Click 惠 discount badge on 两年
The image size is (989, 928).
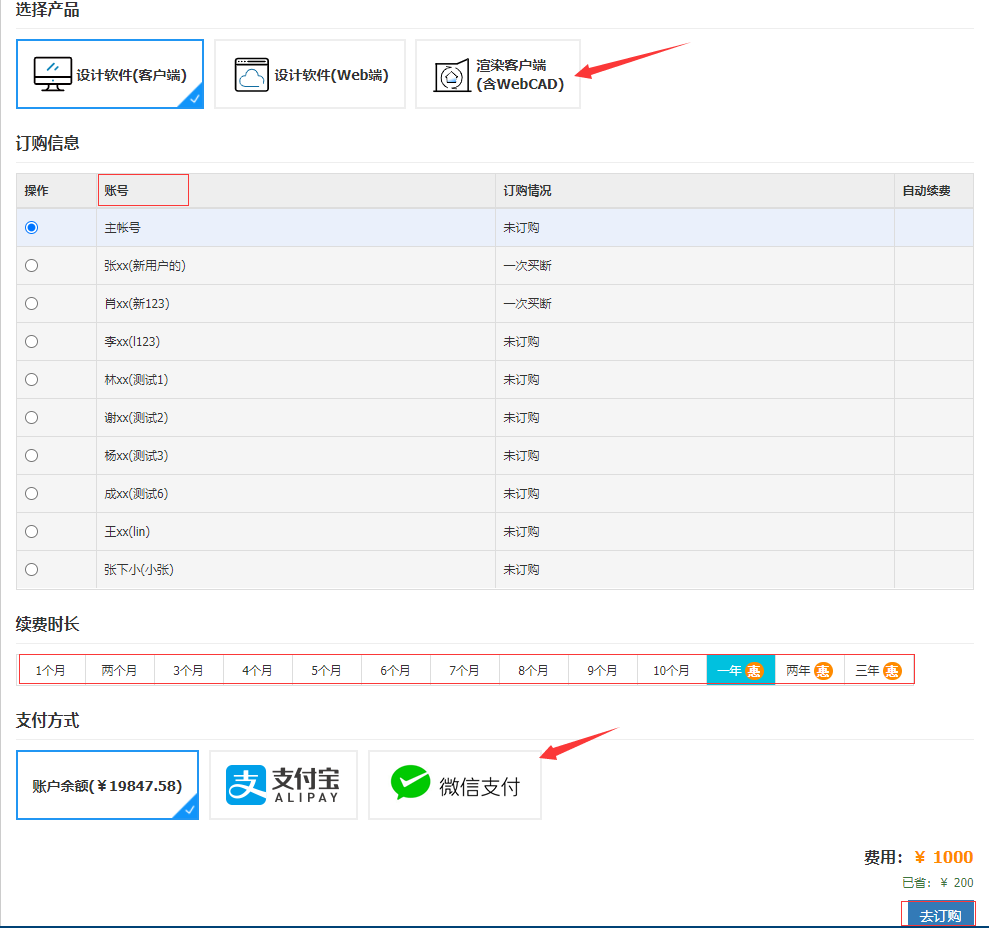point(823,671)
